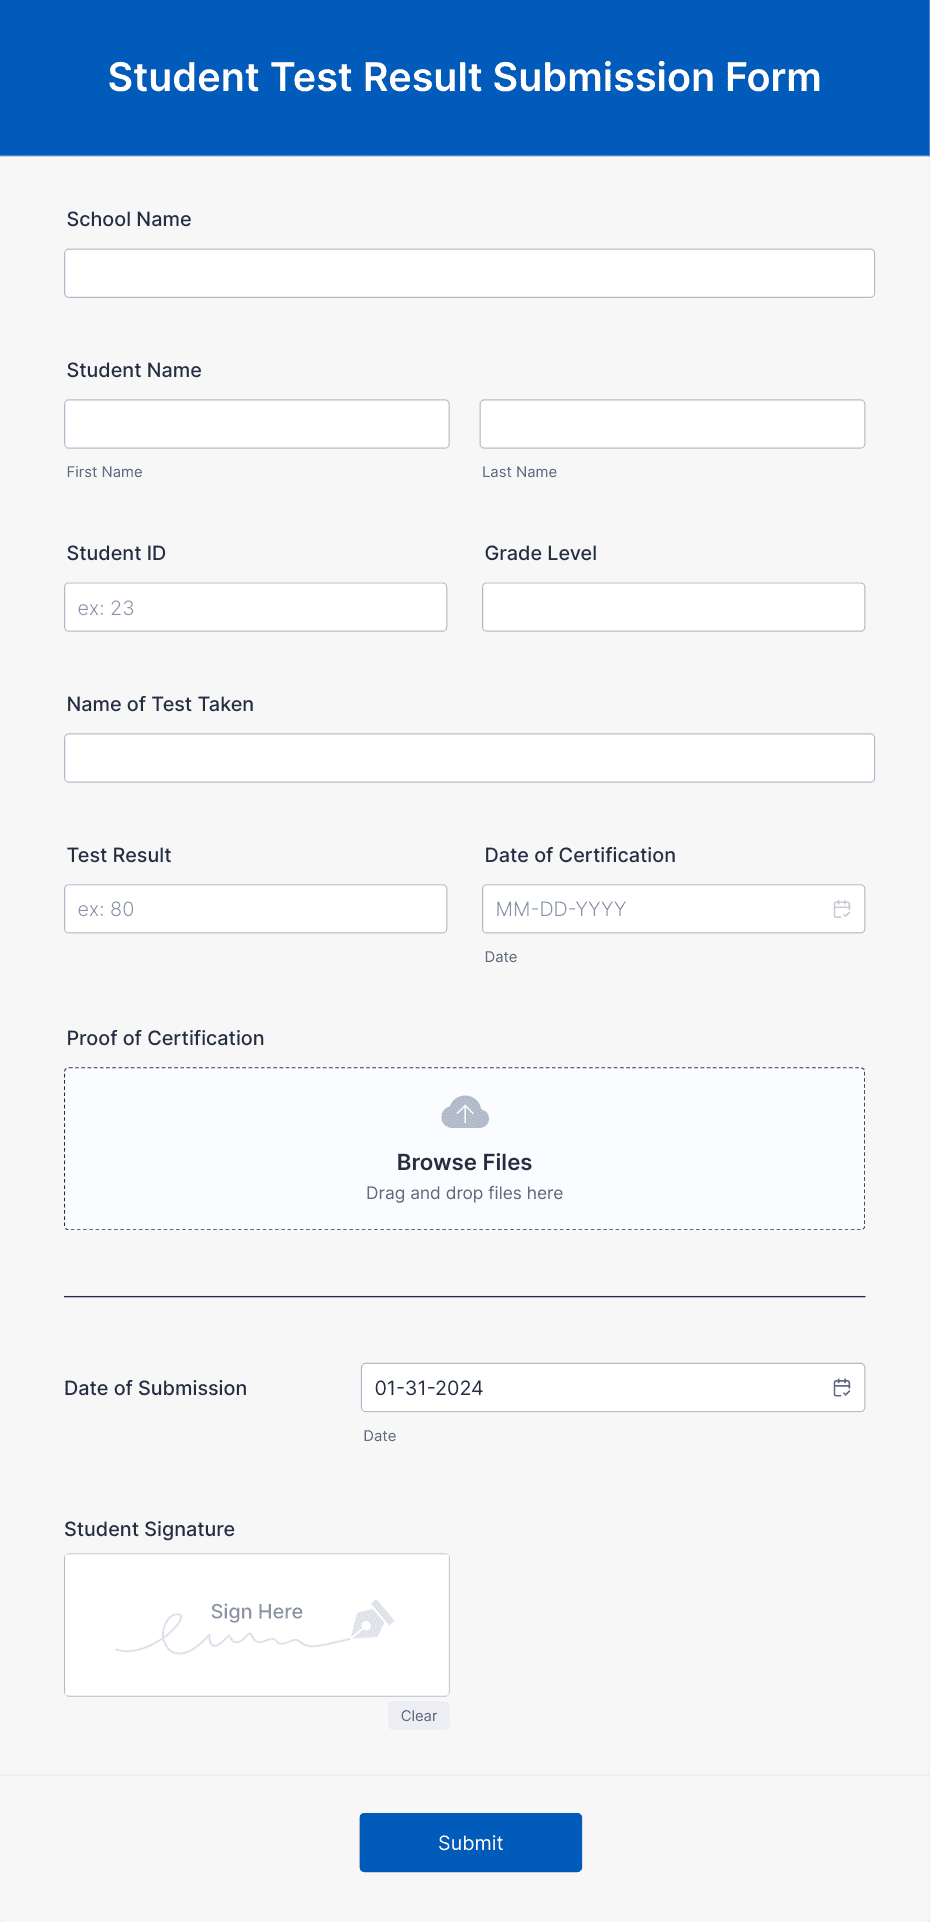Clear the student signature
930x1922 pixels.
click(418, 1715)
